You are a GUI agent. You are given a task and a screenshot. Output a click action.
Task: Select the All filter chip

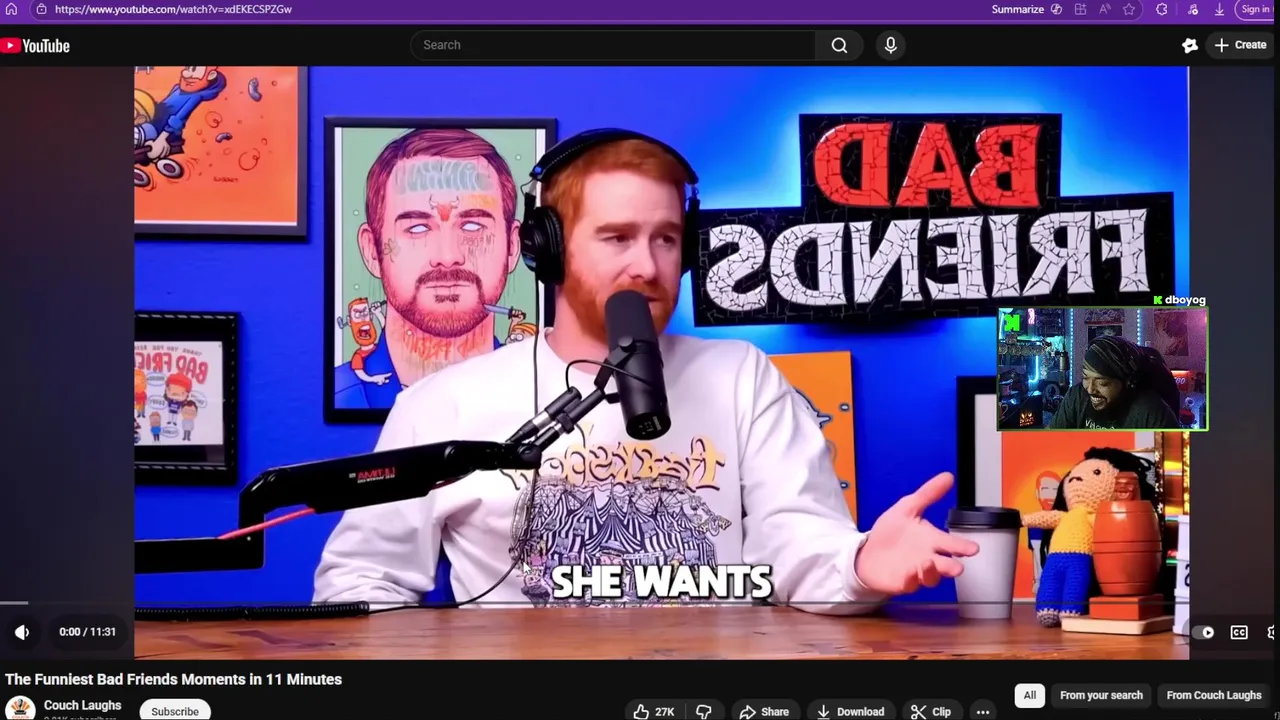1030,695
